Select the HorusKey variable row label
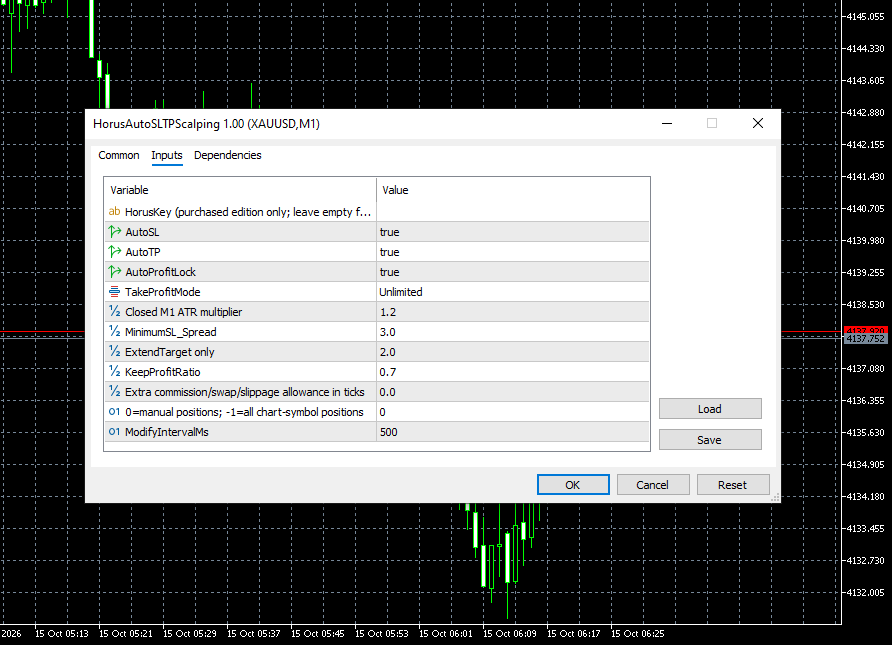Viewport: 892px width, 645px height. (x=248, y=212)
